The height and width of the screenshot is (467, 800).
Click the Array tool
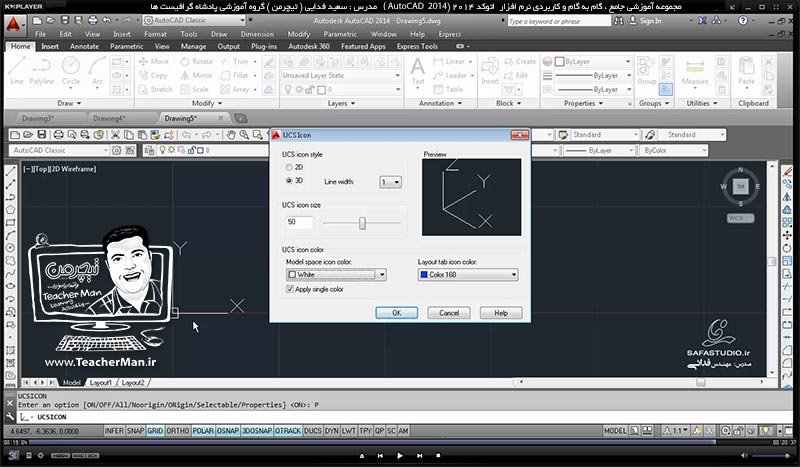(x=236, y=89)
